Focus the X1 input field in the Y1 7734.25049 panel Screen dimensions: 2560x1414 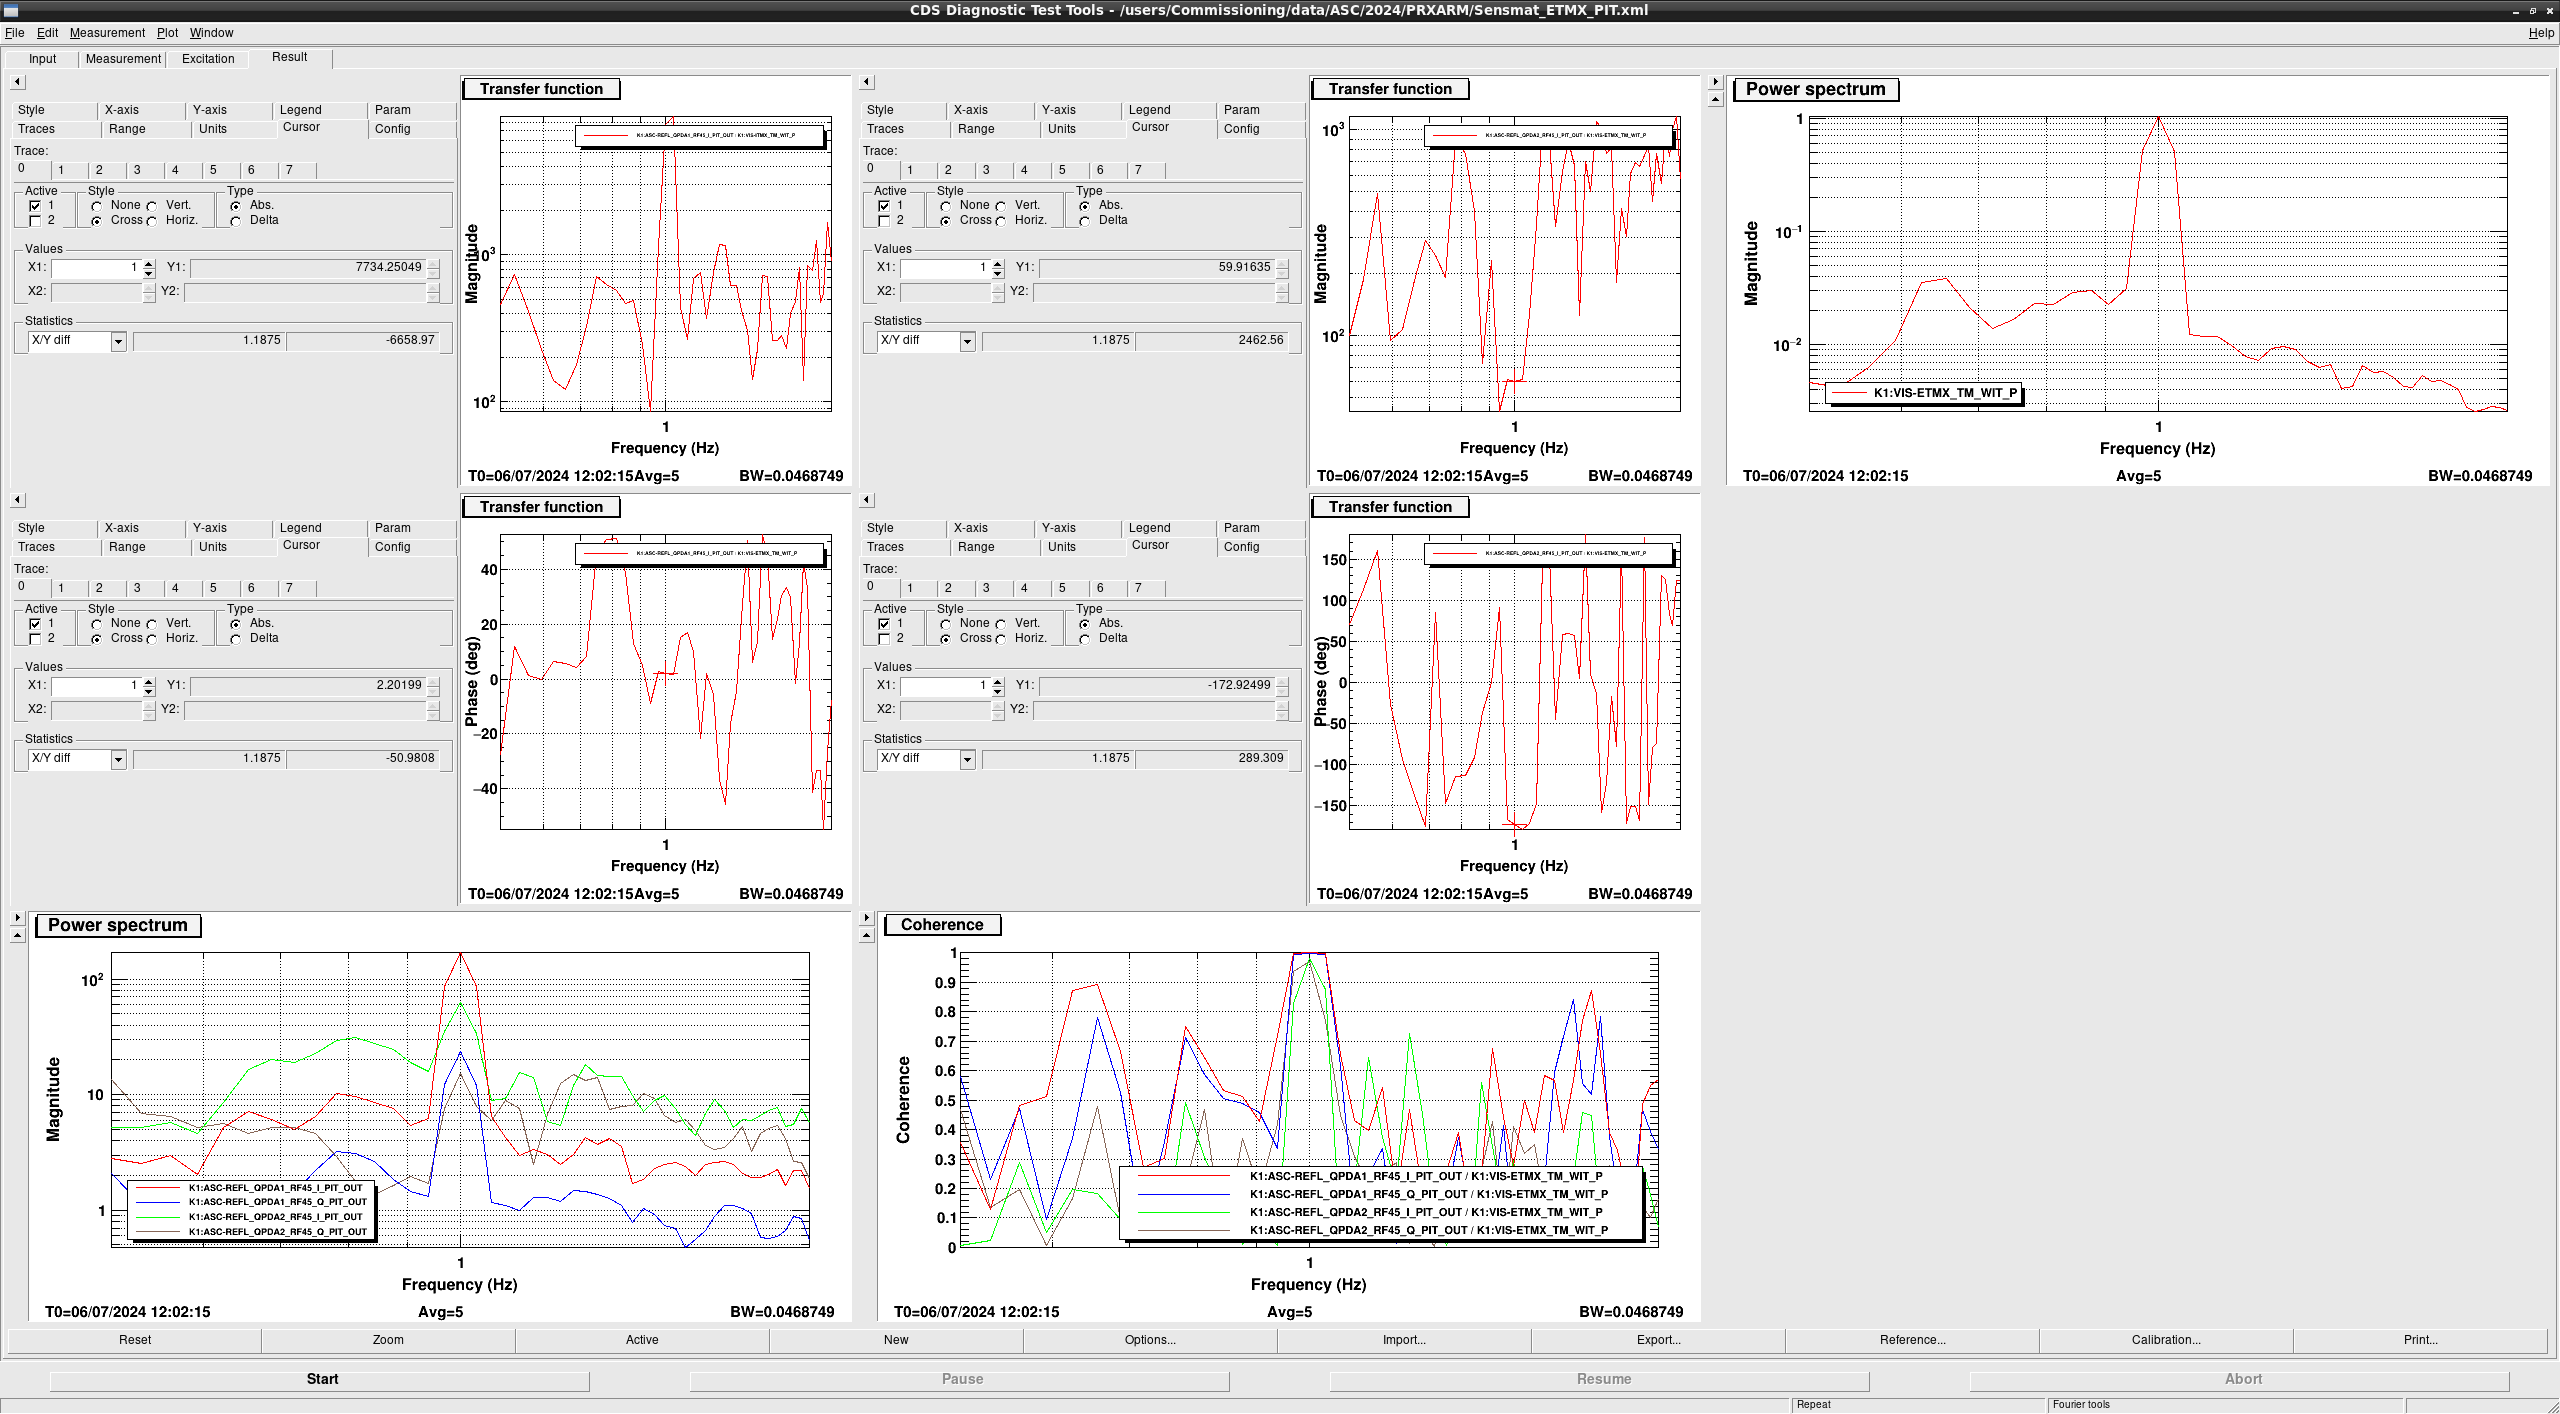[x=96, y=268]
